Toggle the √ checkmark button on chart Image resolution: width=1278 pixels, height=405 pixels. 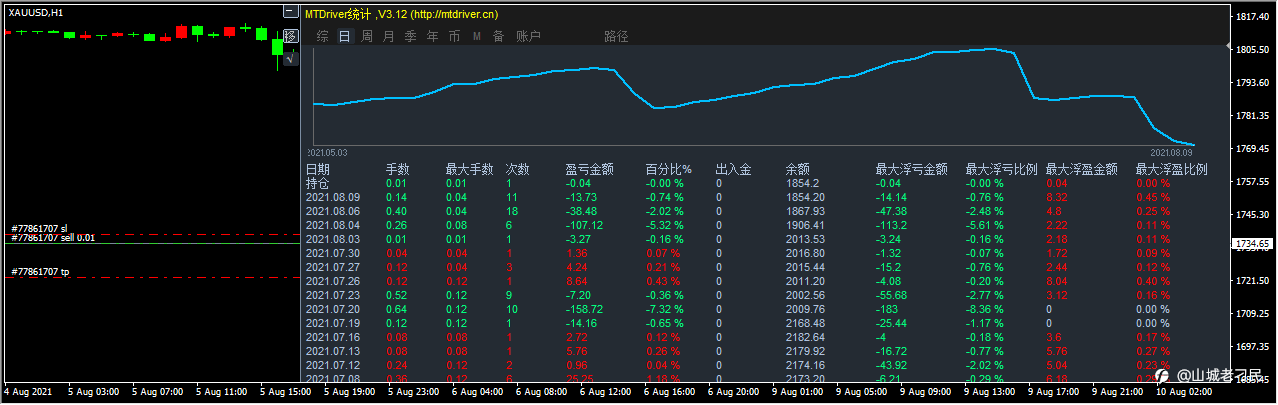pyautogui.click(x=290, y=59)
